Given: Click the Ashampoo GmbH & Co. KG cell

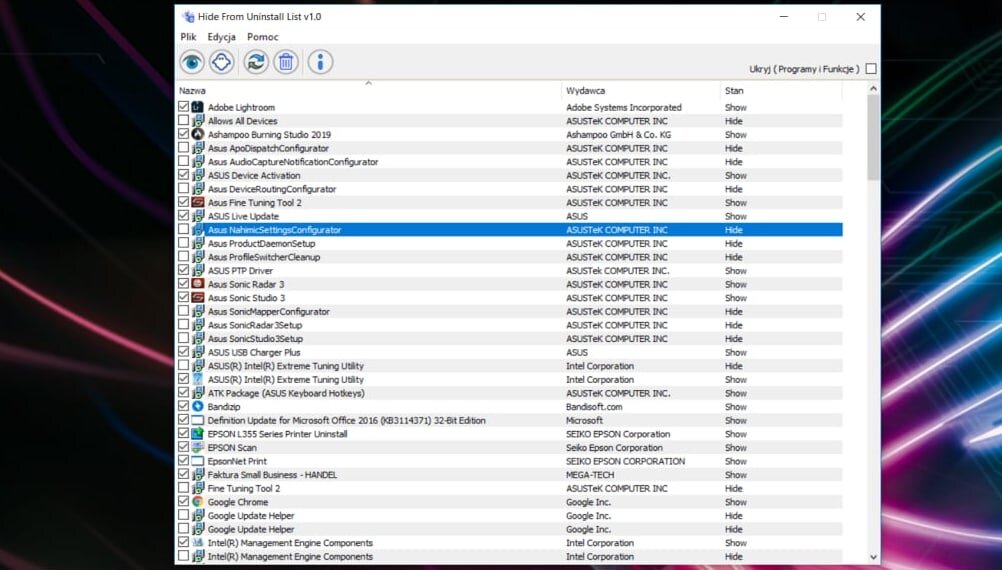Looking at the screenshot, I should 618,134.
